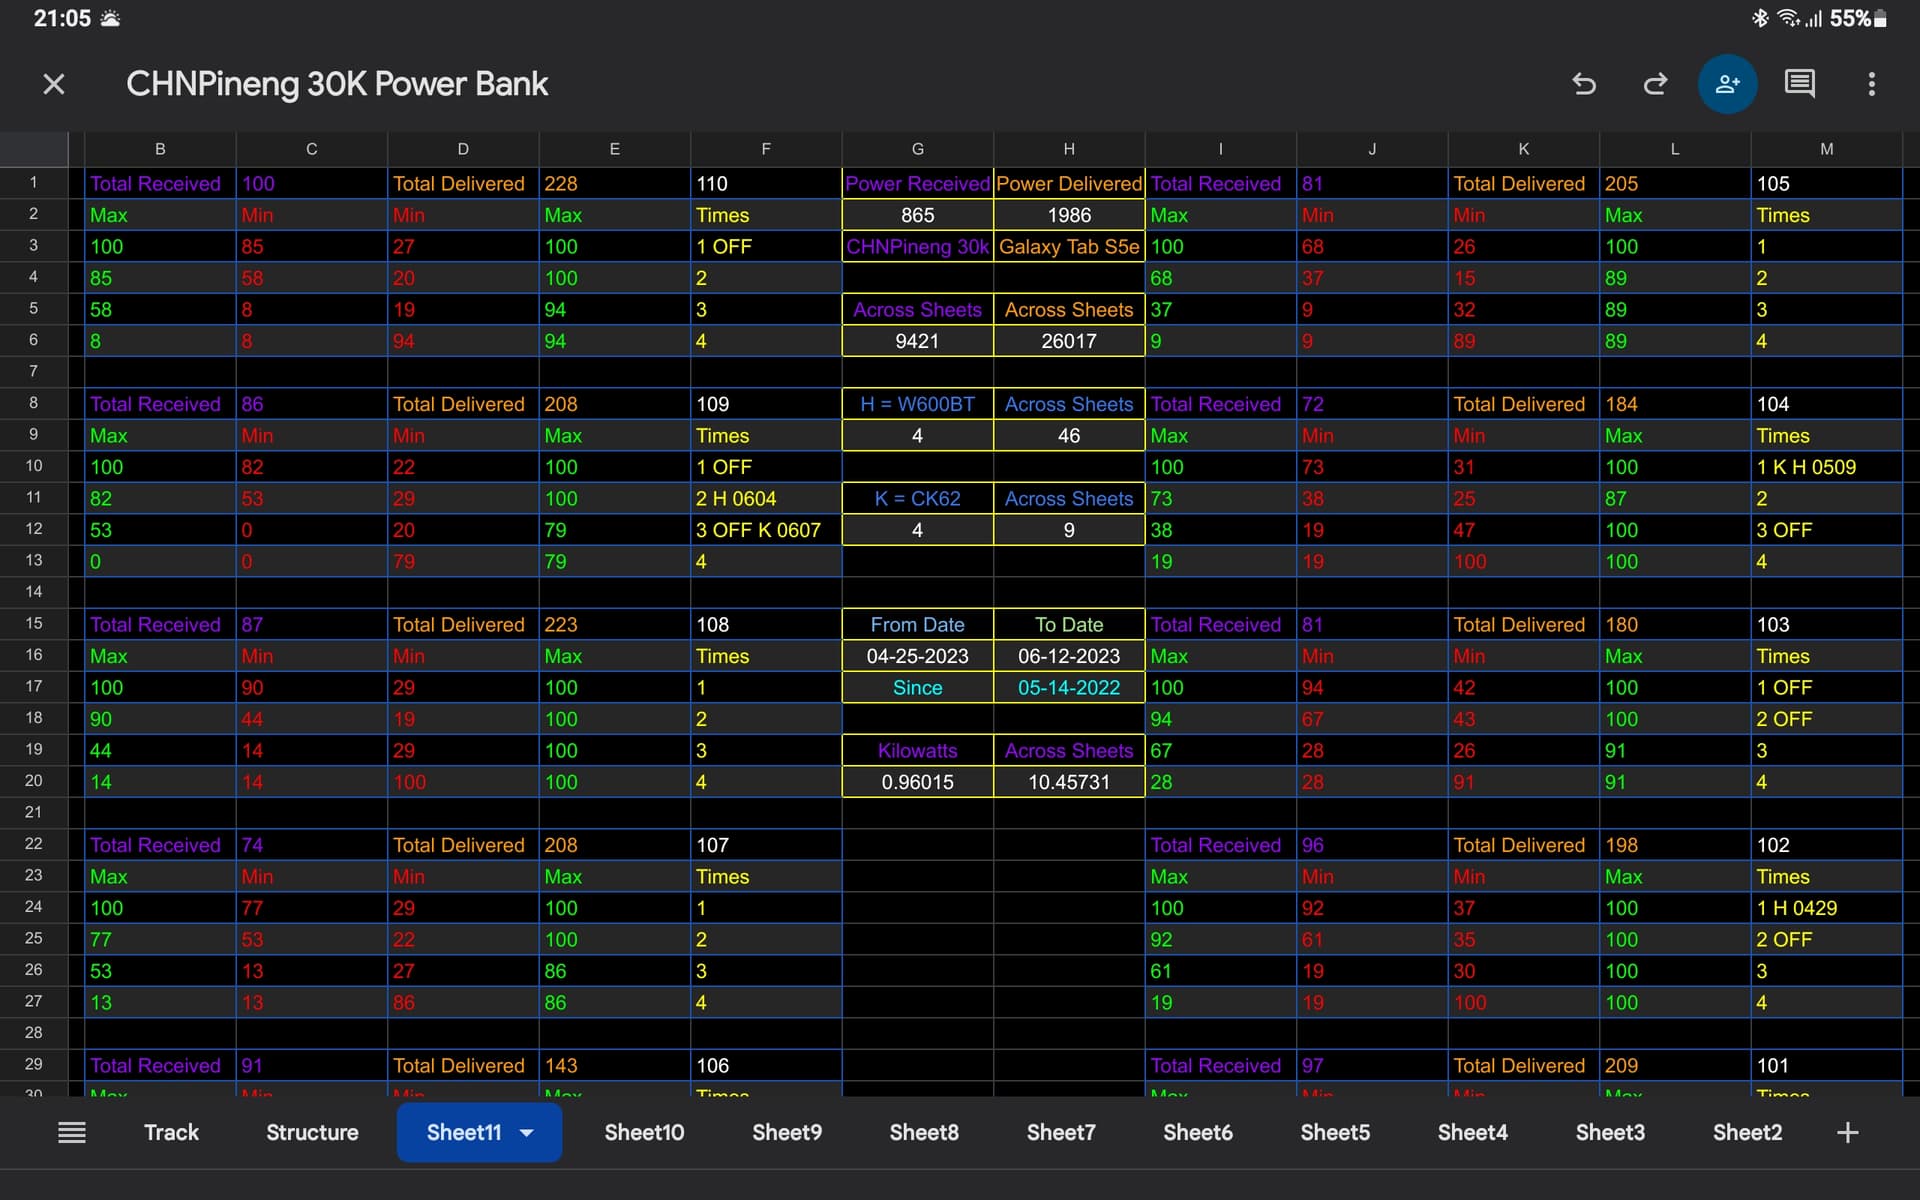1920x1200 pixels.
Task: Switch to the Track tab
Action: click(x=171, y=1132)
